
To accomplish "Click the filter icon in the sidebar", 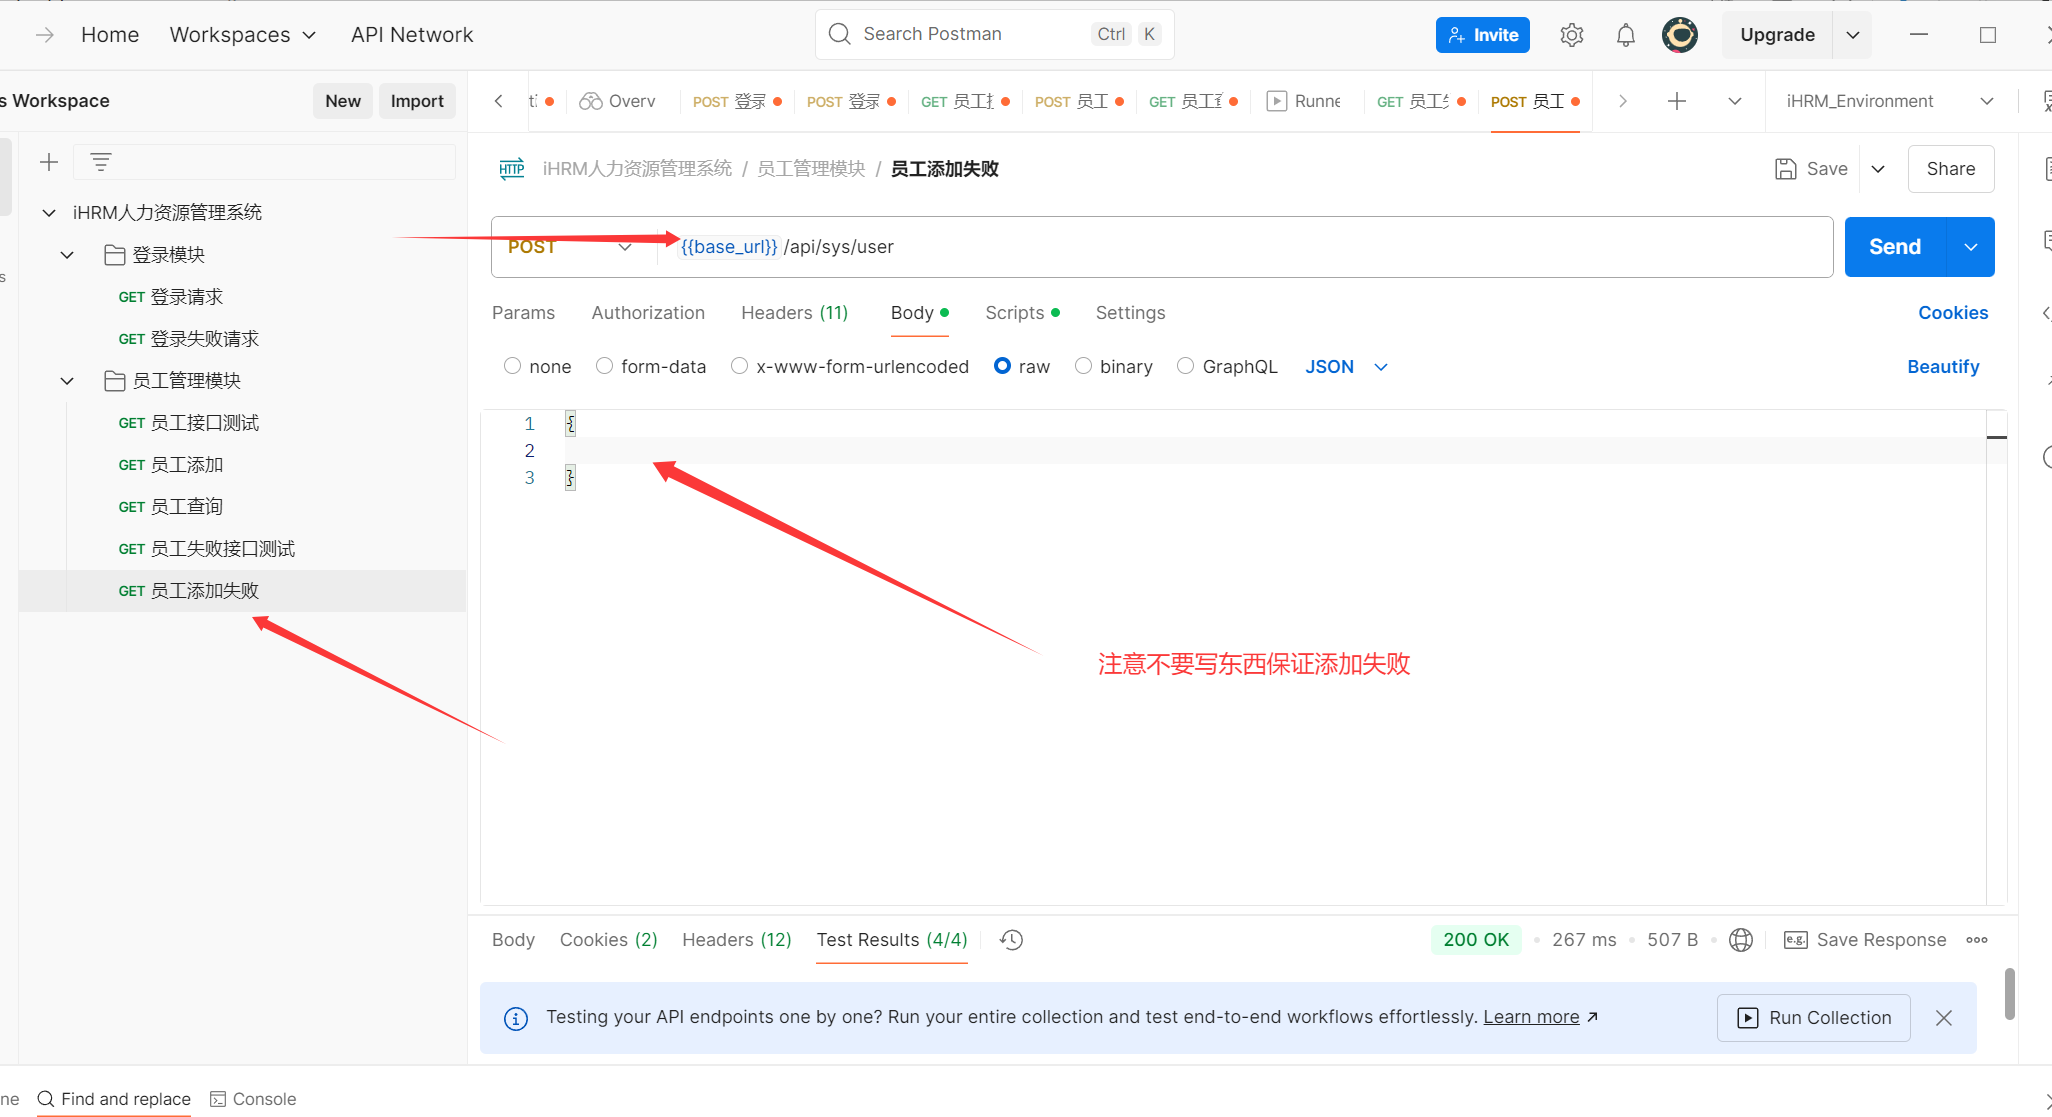I will (100, 162).
